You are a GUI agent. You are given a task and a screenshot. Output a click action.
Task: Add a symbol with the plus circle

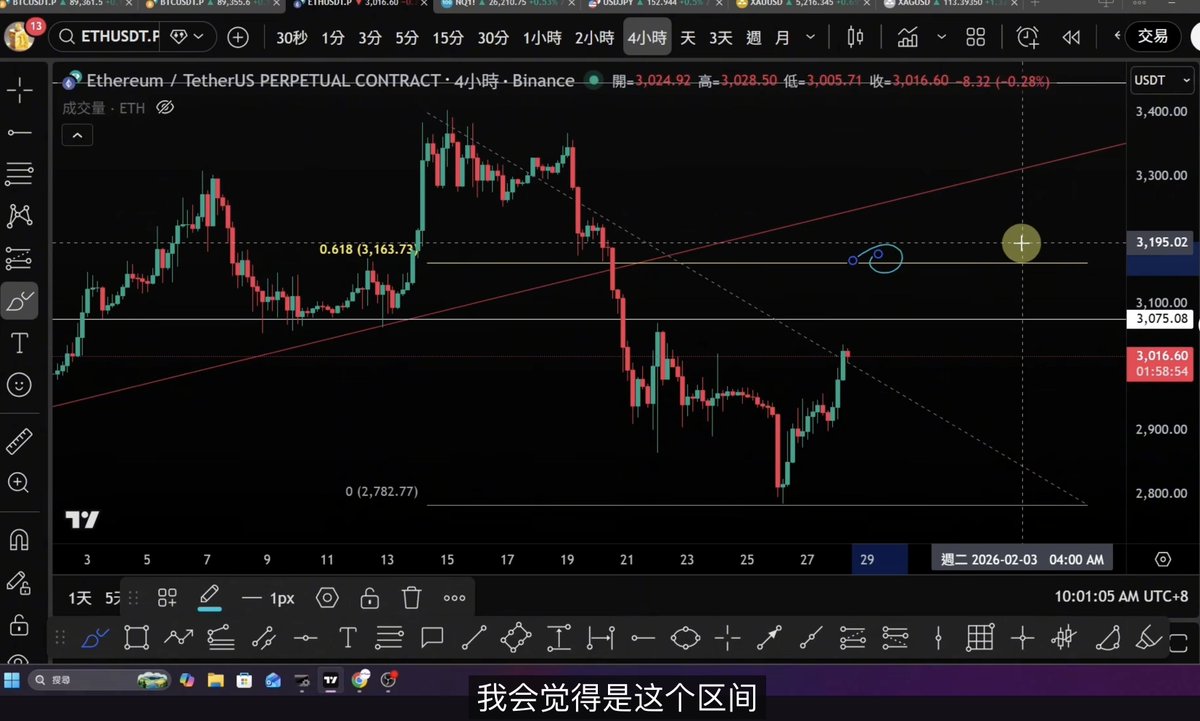click(x=238, y=38)
